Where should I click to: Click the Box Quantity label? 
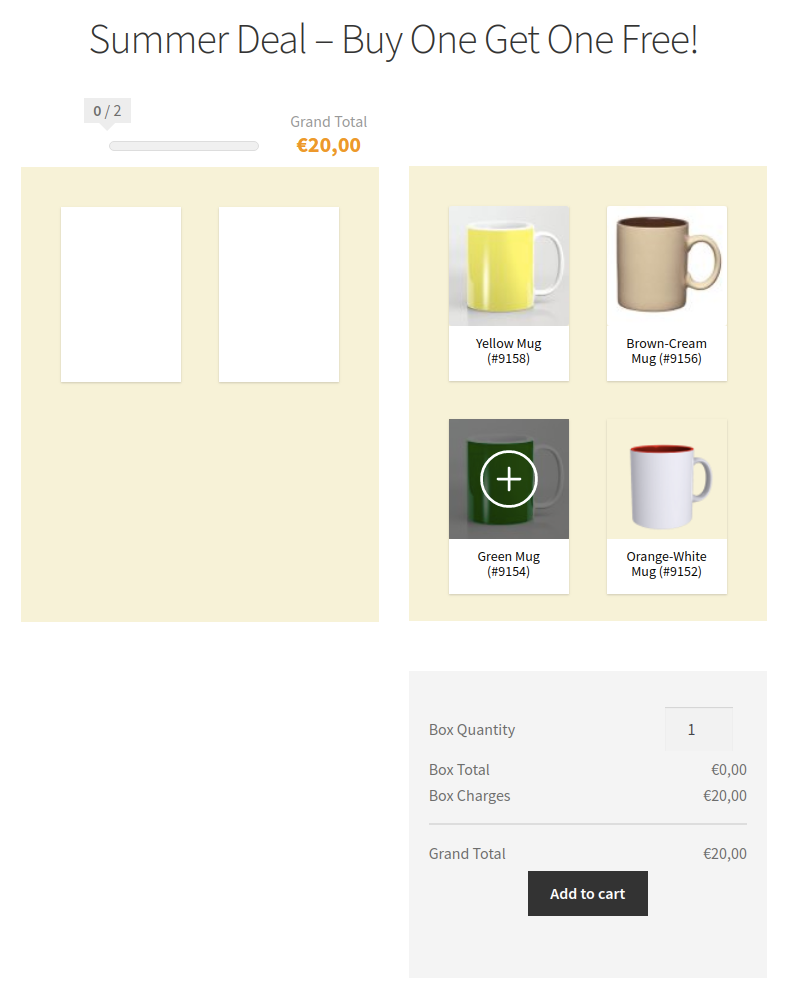pos(472,730)
